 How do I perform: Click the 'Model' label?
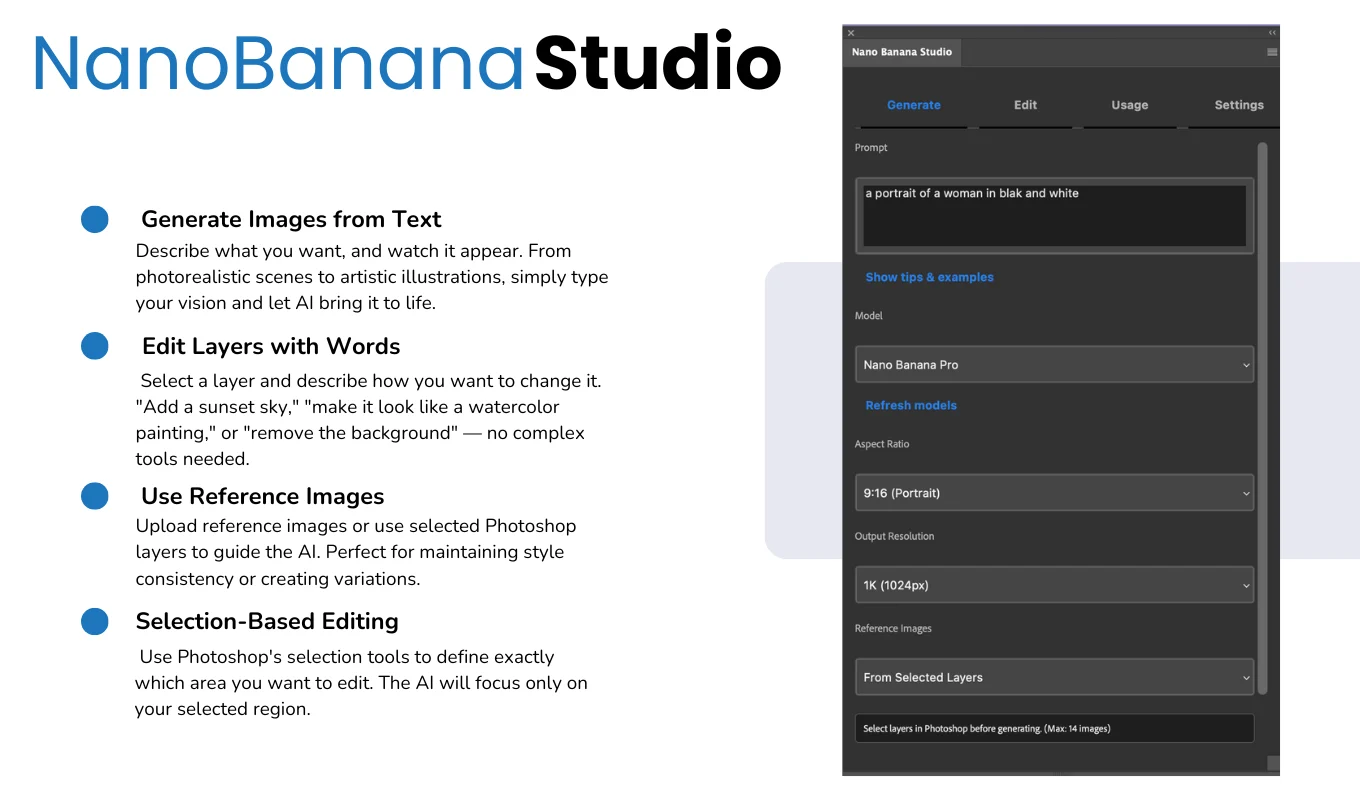coord(869,316)
